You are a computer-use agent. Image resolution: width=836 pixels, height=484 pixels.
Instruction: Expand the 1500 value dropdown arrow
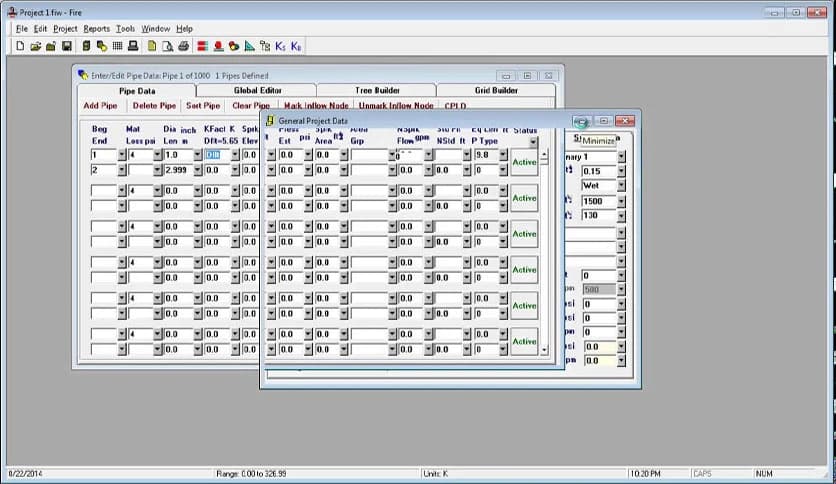[621, 201]
